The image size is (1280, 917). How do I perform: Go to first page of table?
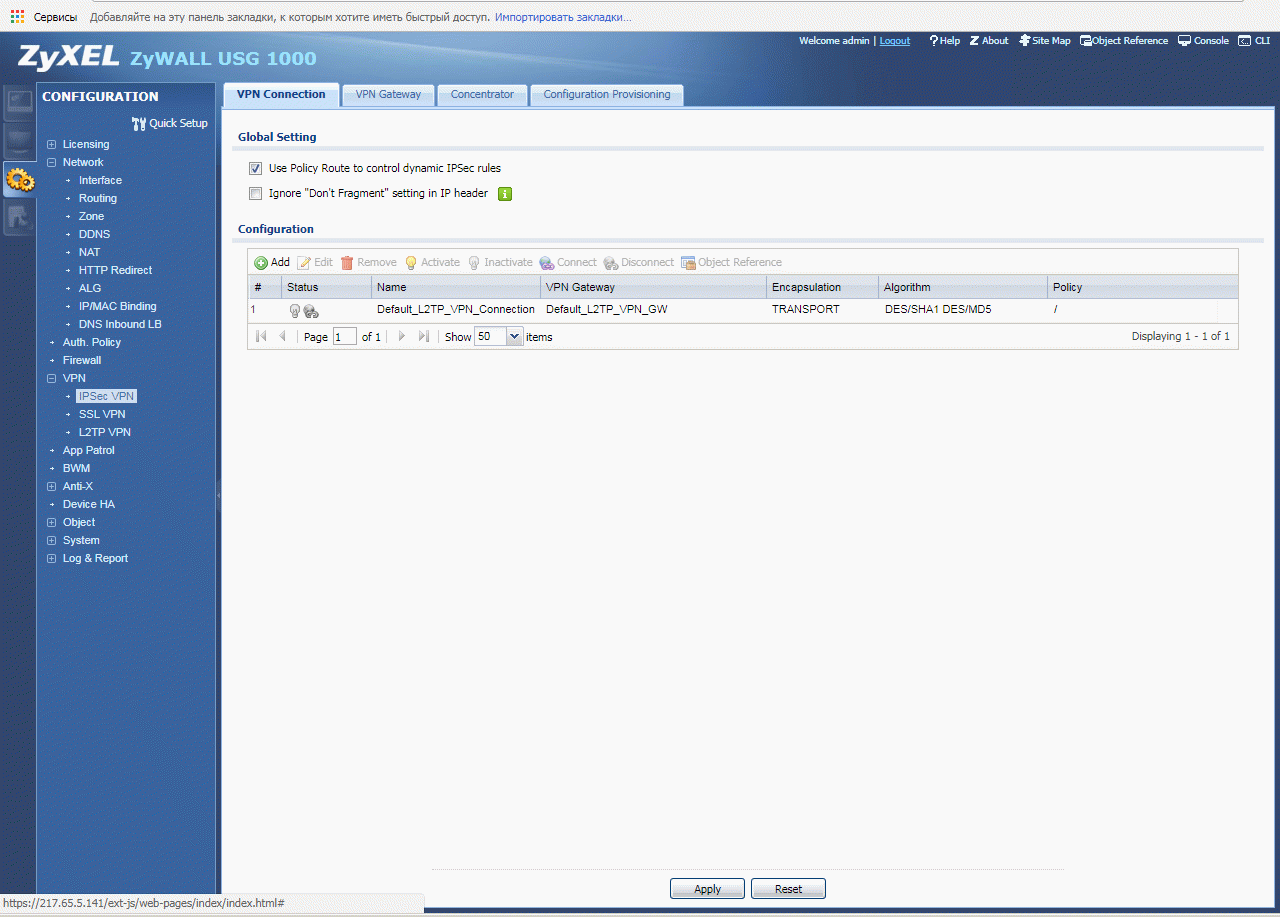pos(261,337)
